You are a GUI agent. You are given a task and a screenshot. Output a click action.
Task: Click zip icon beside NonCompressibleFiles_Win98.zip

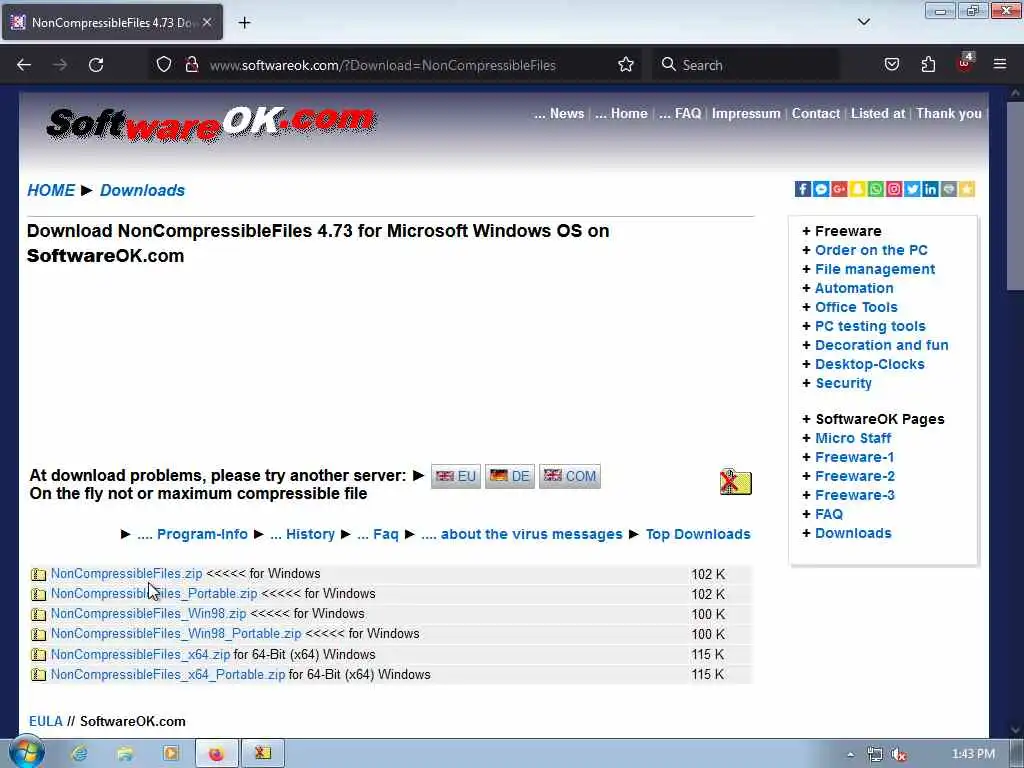point(39,615)
